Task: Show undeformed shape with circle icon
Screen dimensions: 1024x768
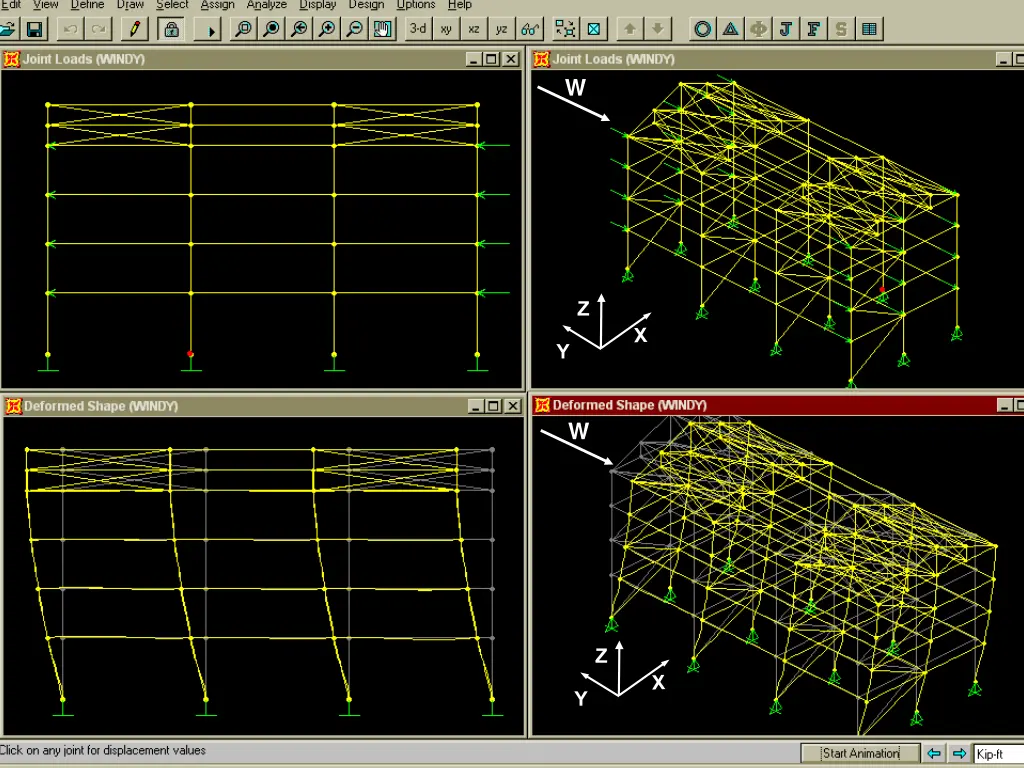Action: click(x=703, y=29)
